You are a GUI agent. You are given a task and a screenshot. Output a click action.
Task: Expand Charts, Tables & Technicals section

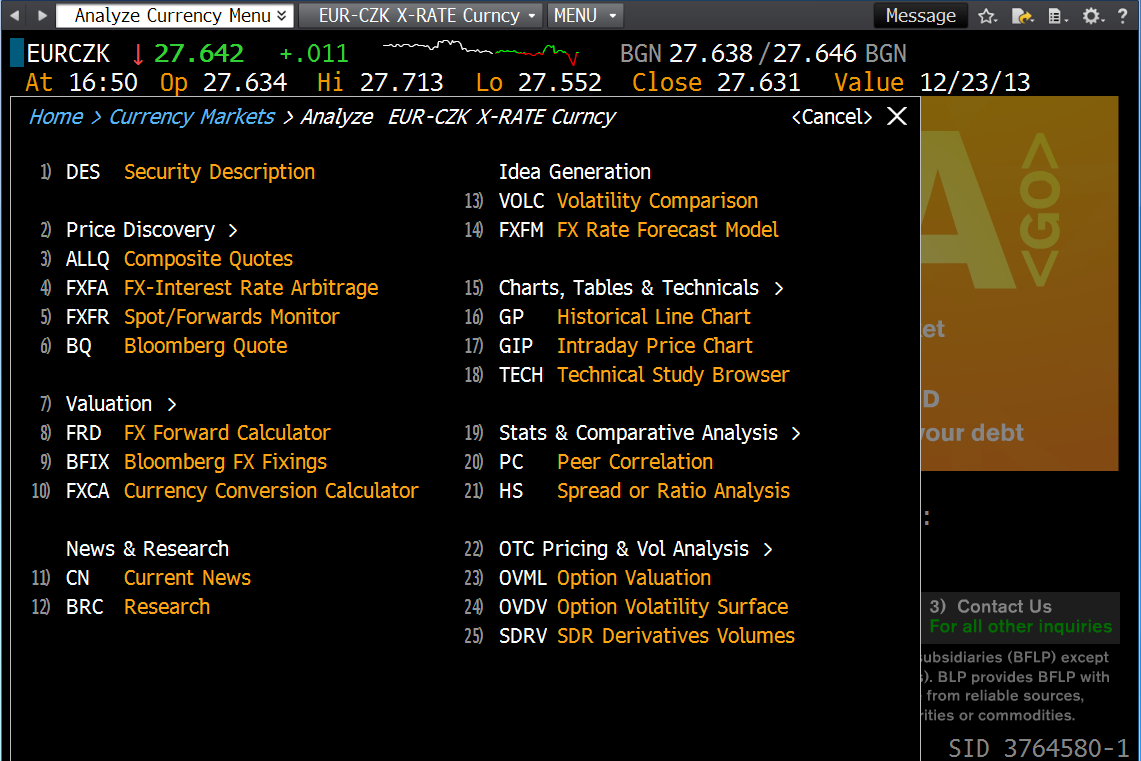coord(624,288)
